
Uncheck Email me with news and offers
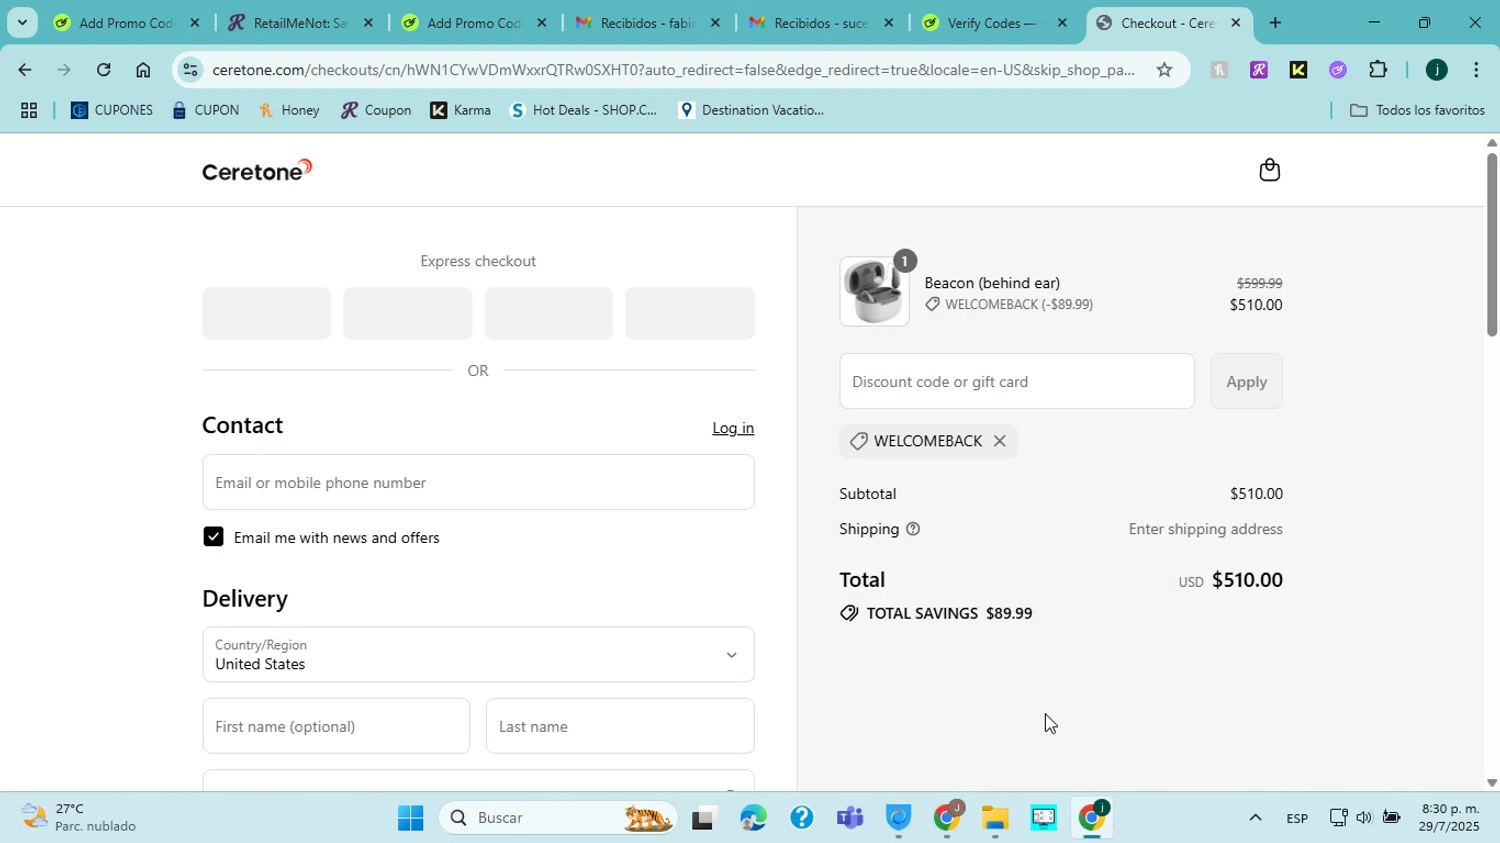[213, 537]
